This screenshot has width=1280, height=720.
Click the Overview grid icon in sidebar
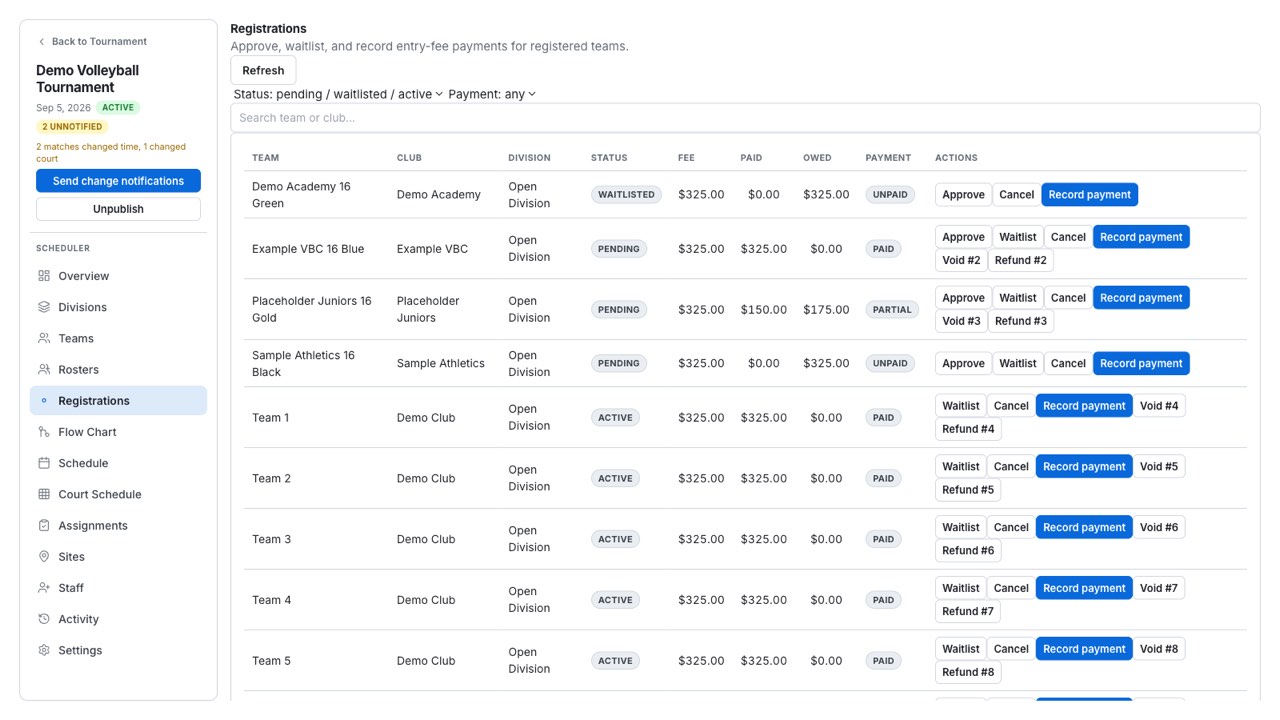(x=44, y=276)
